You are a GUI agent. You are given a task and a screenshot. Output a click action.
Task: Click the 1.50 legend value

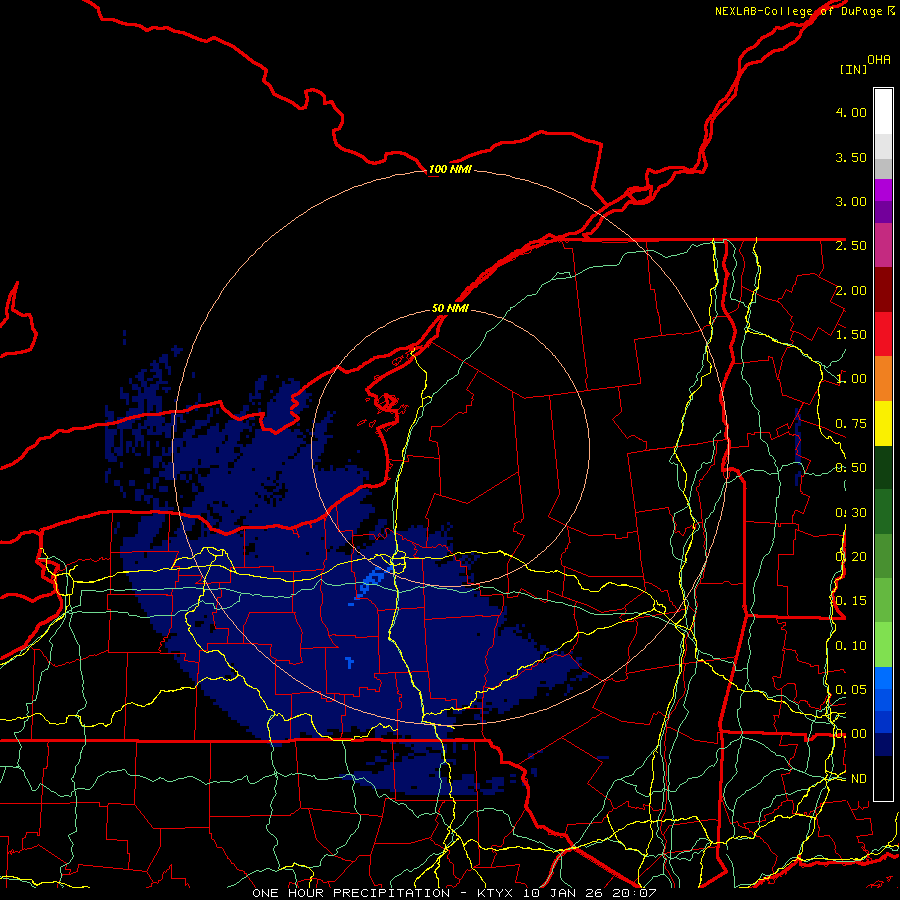point(851,335)
